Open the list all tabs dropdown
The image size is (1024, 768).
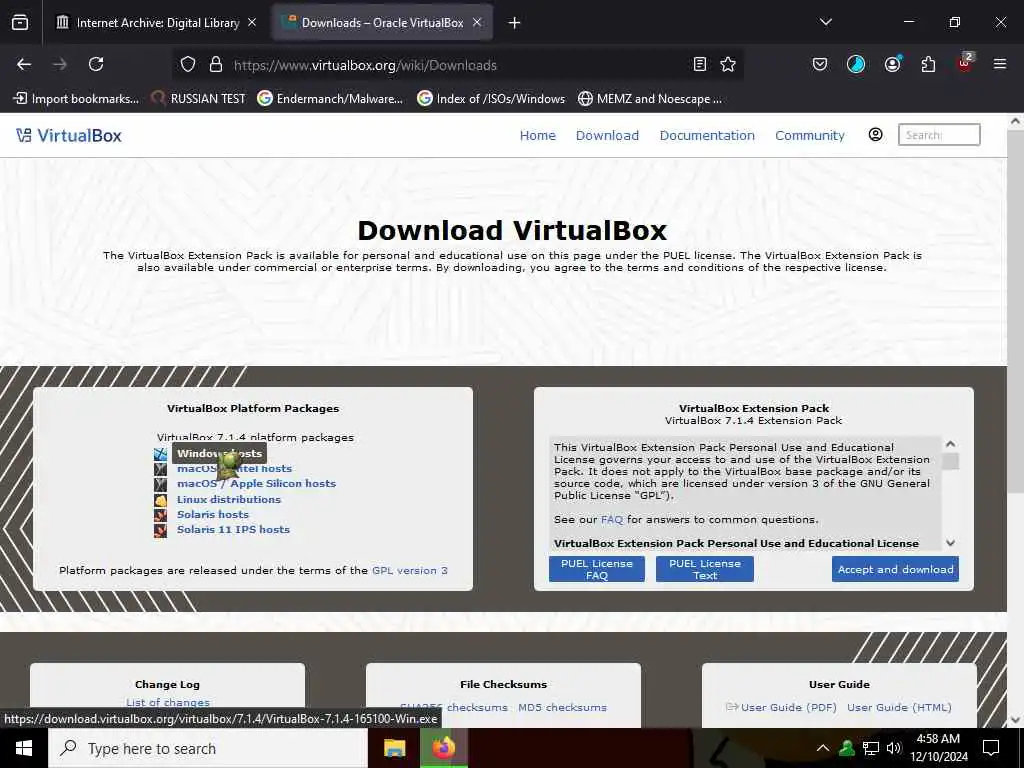(825, 22)
